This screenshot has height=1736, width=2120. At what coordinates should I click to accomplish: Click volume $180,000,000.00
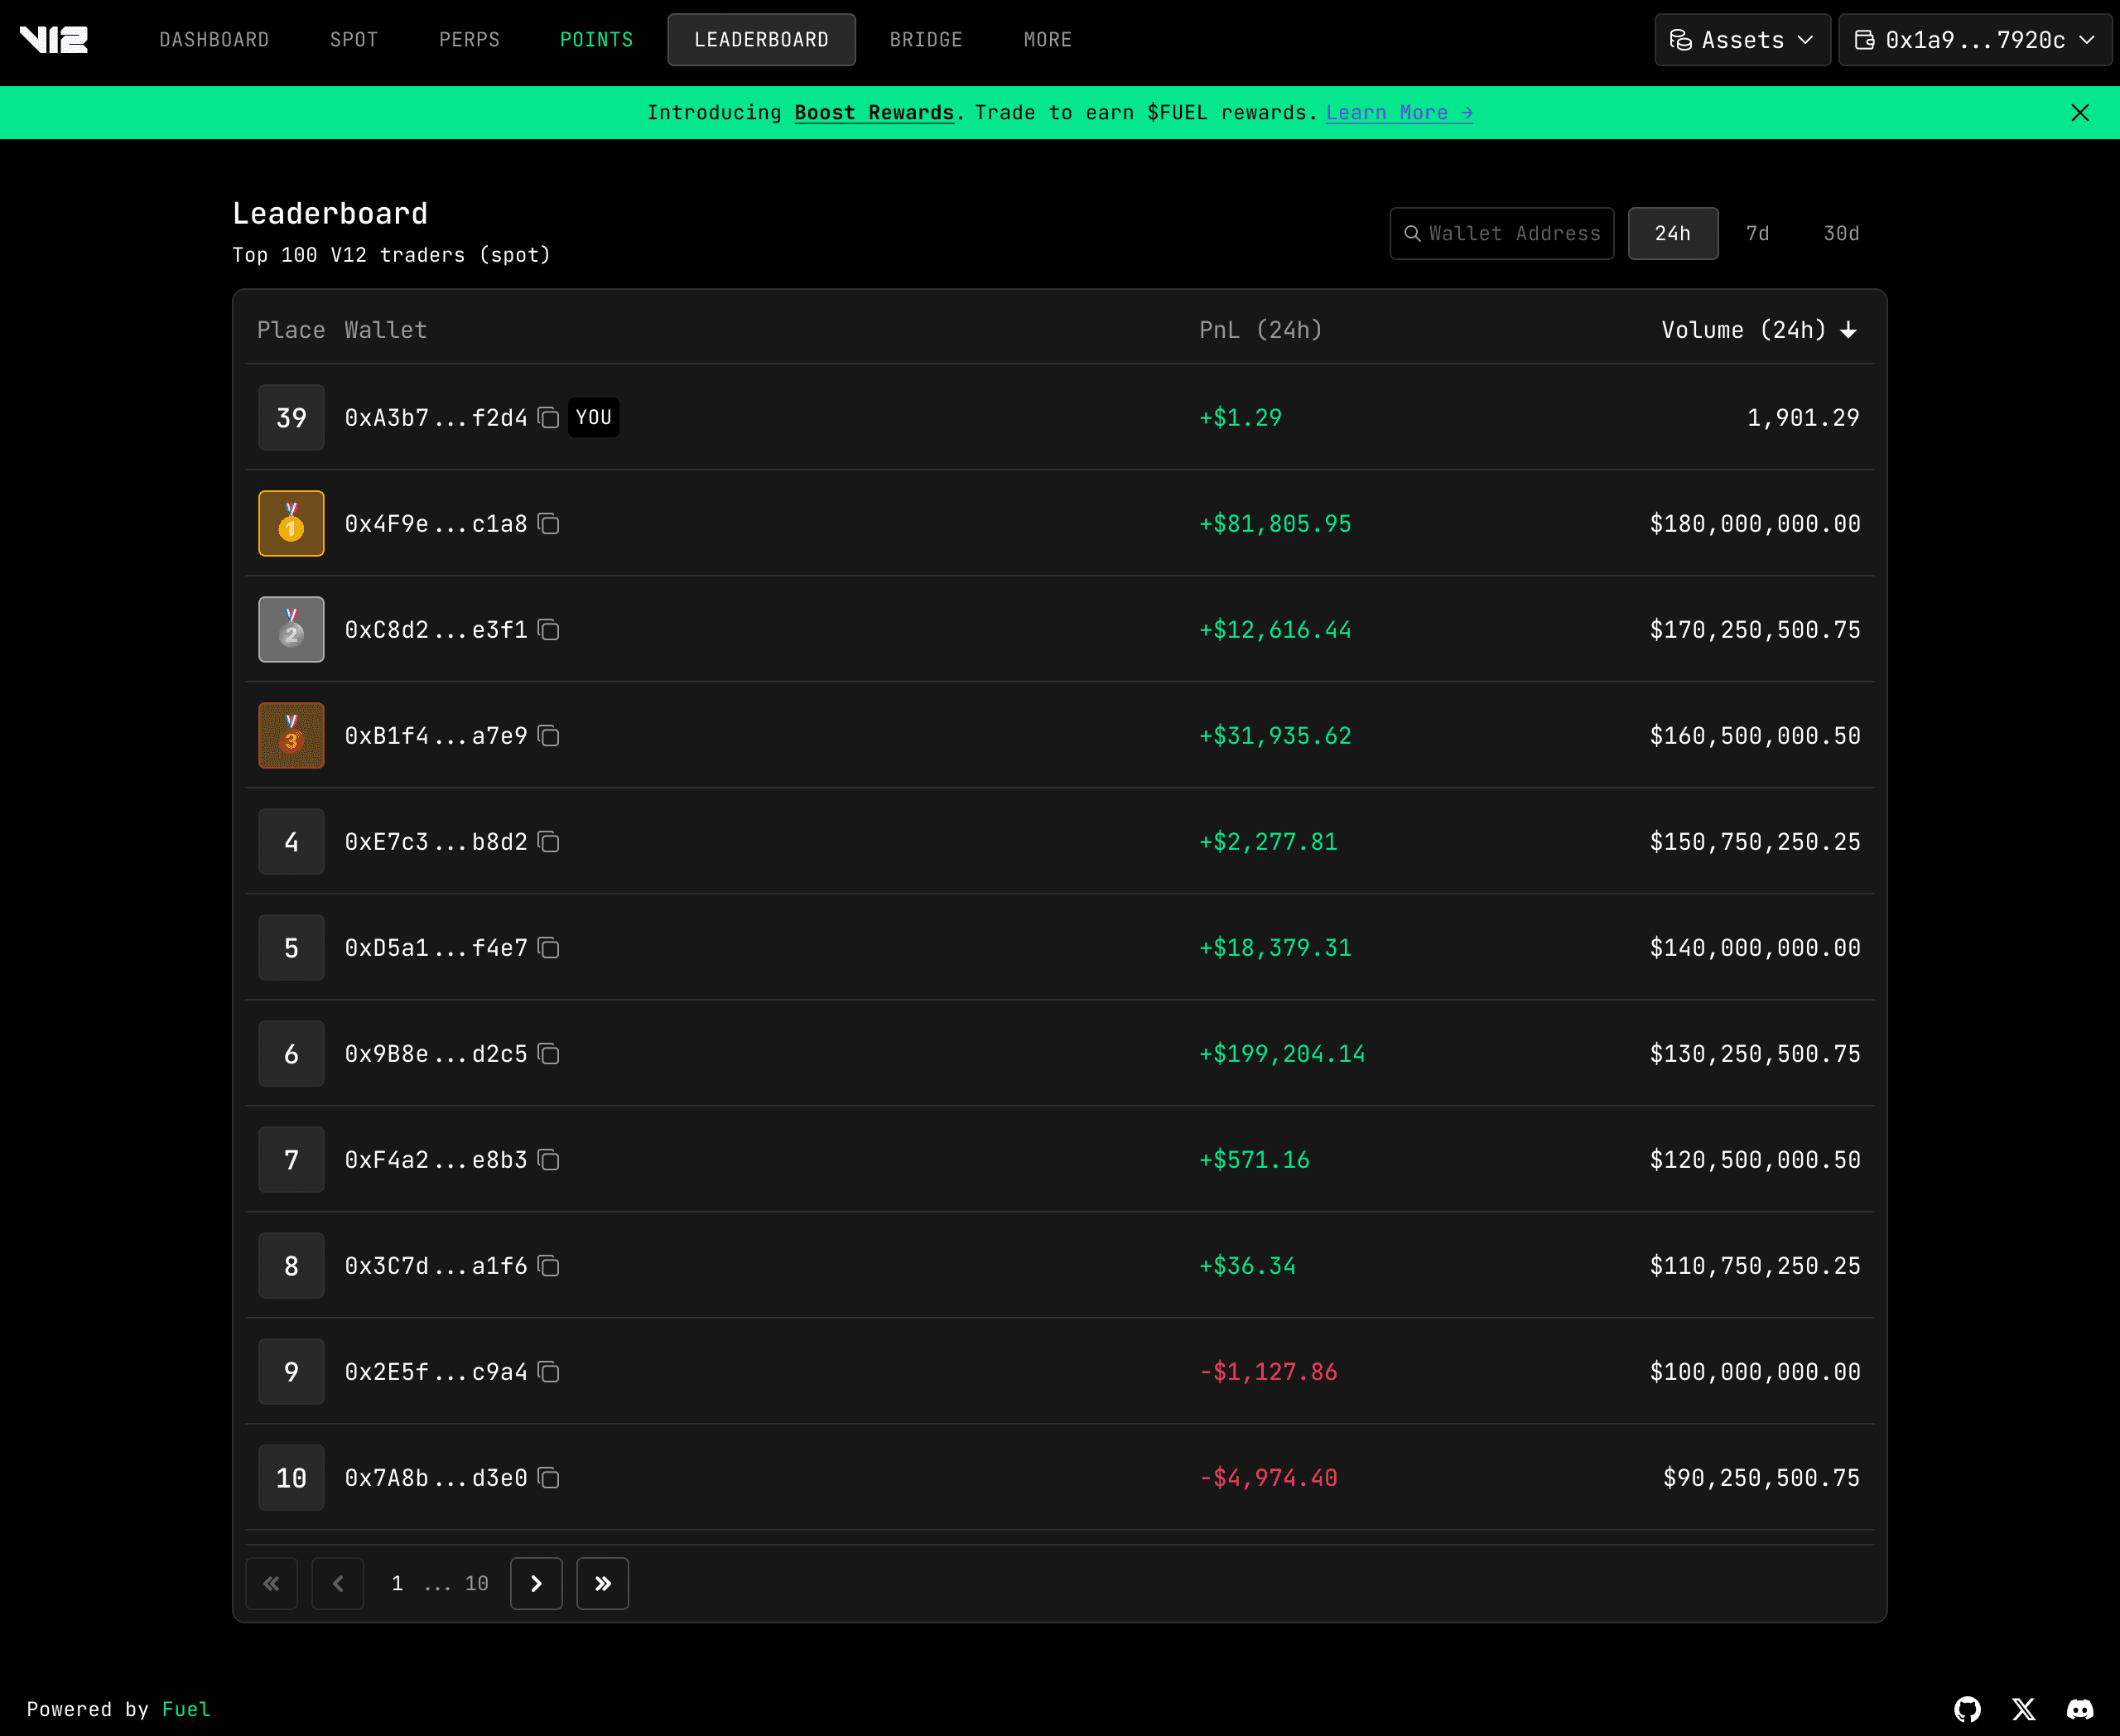[1755, 523]
